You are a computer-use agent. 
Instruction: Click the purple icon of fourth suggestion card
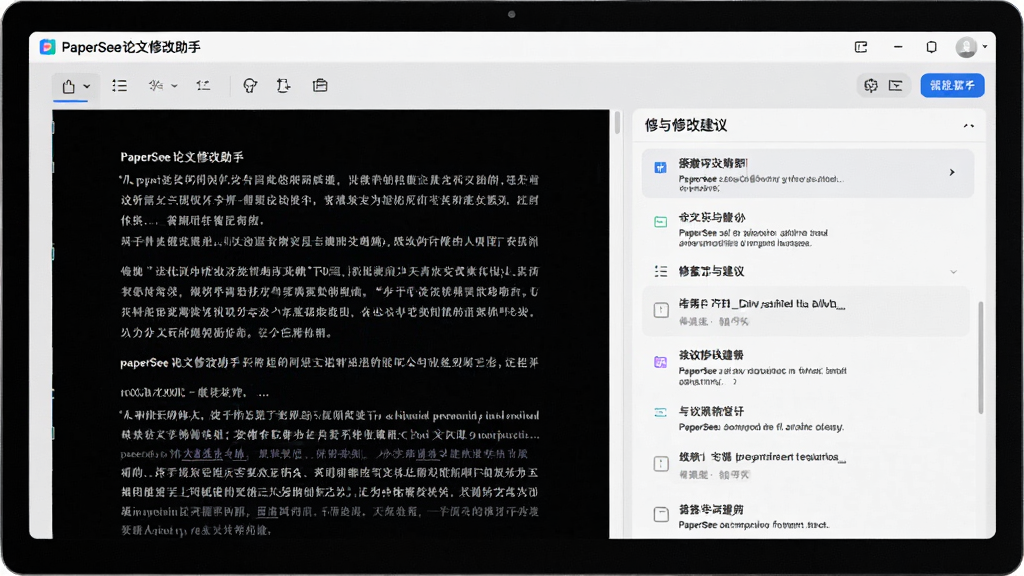[661, 362]
